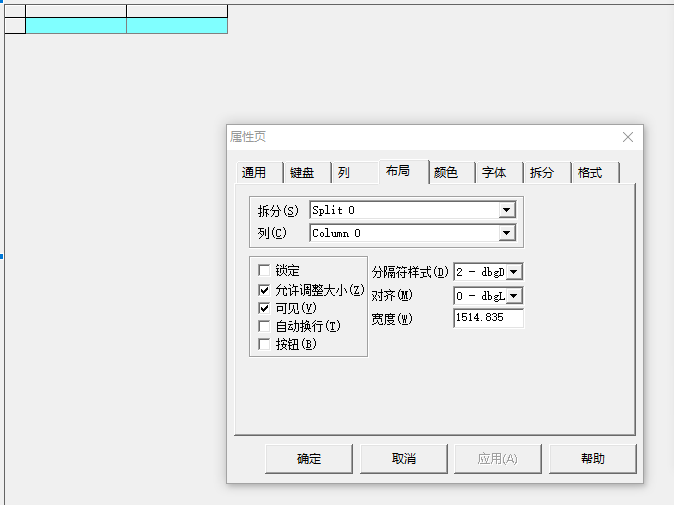This screenshot has height=505, width=674.
Task: Expand the 列(C) Column 0 dropdown
Action: click(507, 233)
